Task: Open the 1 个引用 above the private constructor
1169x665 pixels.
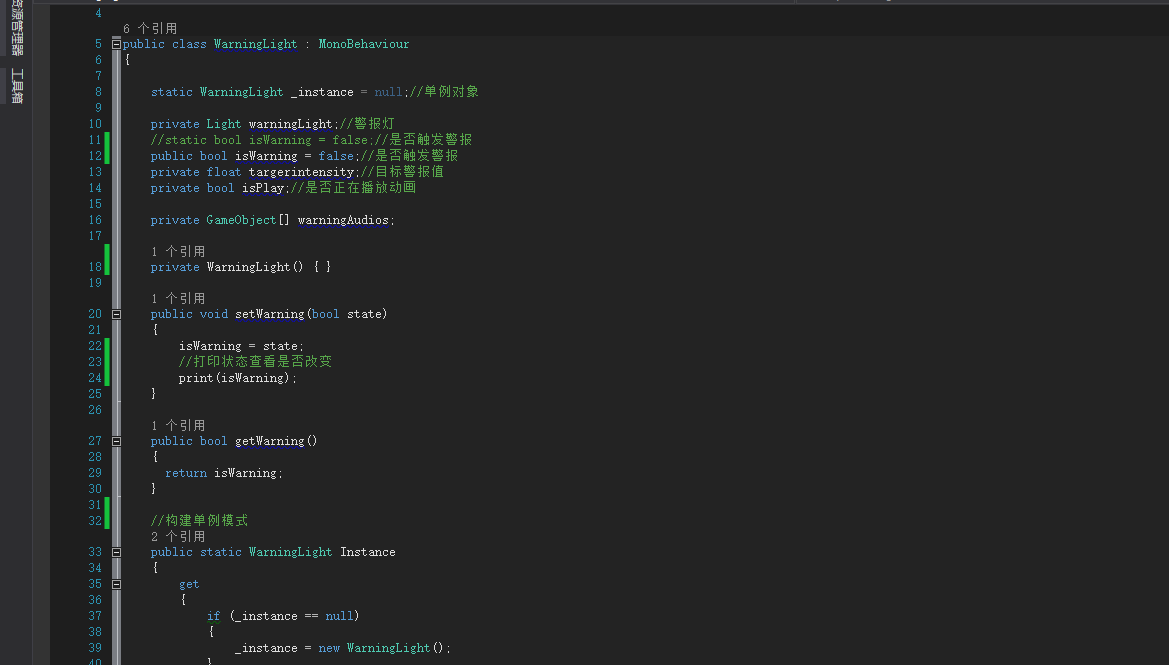Action: tap(177, 251)
